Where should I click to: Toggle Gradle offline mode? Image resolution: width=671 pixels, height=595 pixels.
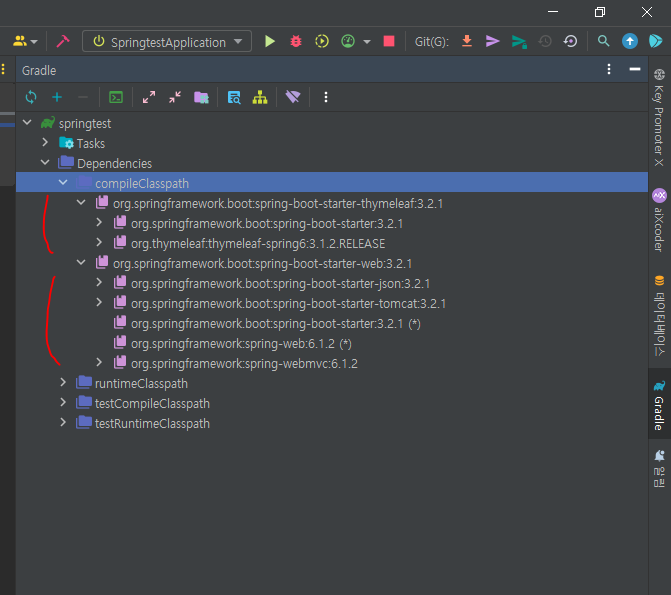pyautogui.click(x=293, y=97)
